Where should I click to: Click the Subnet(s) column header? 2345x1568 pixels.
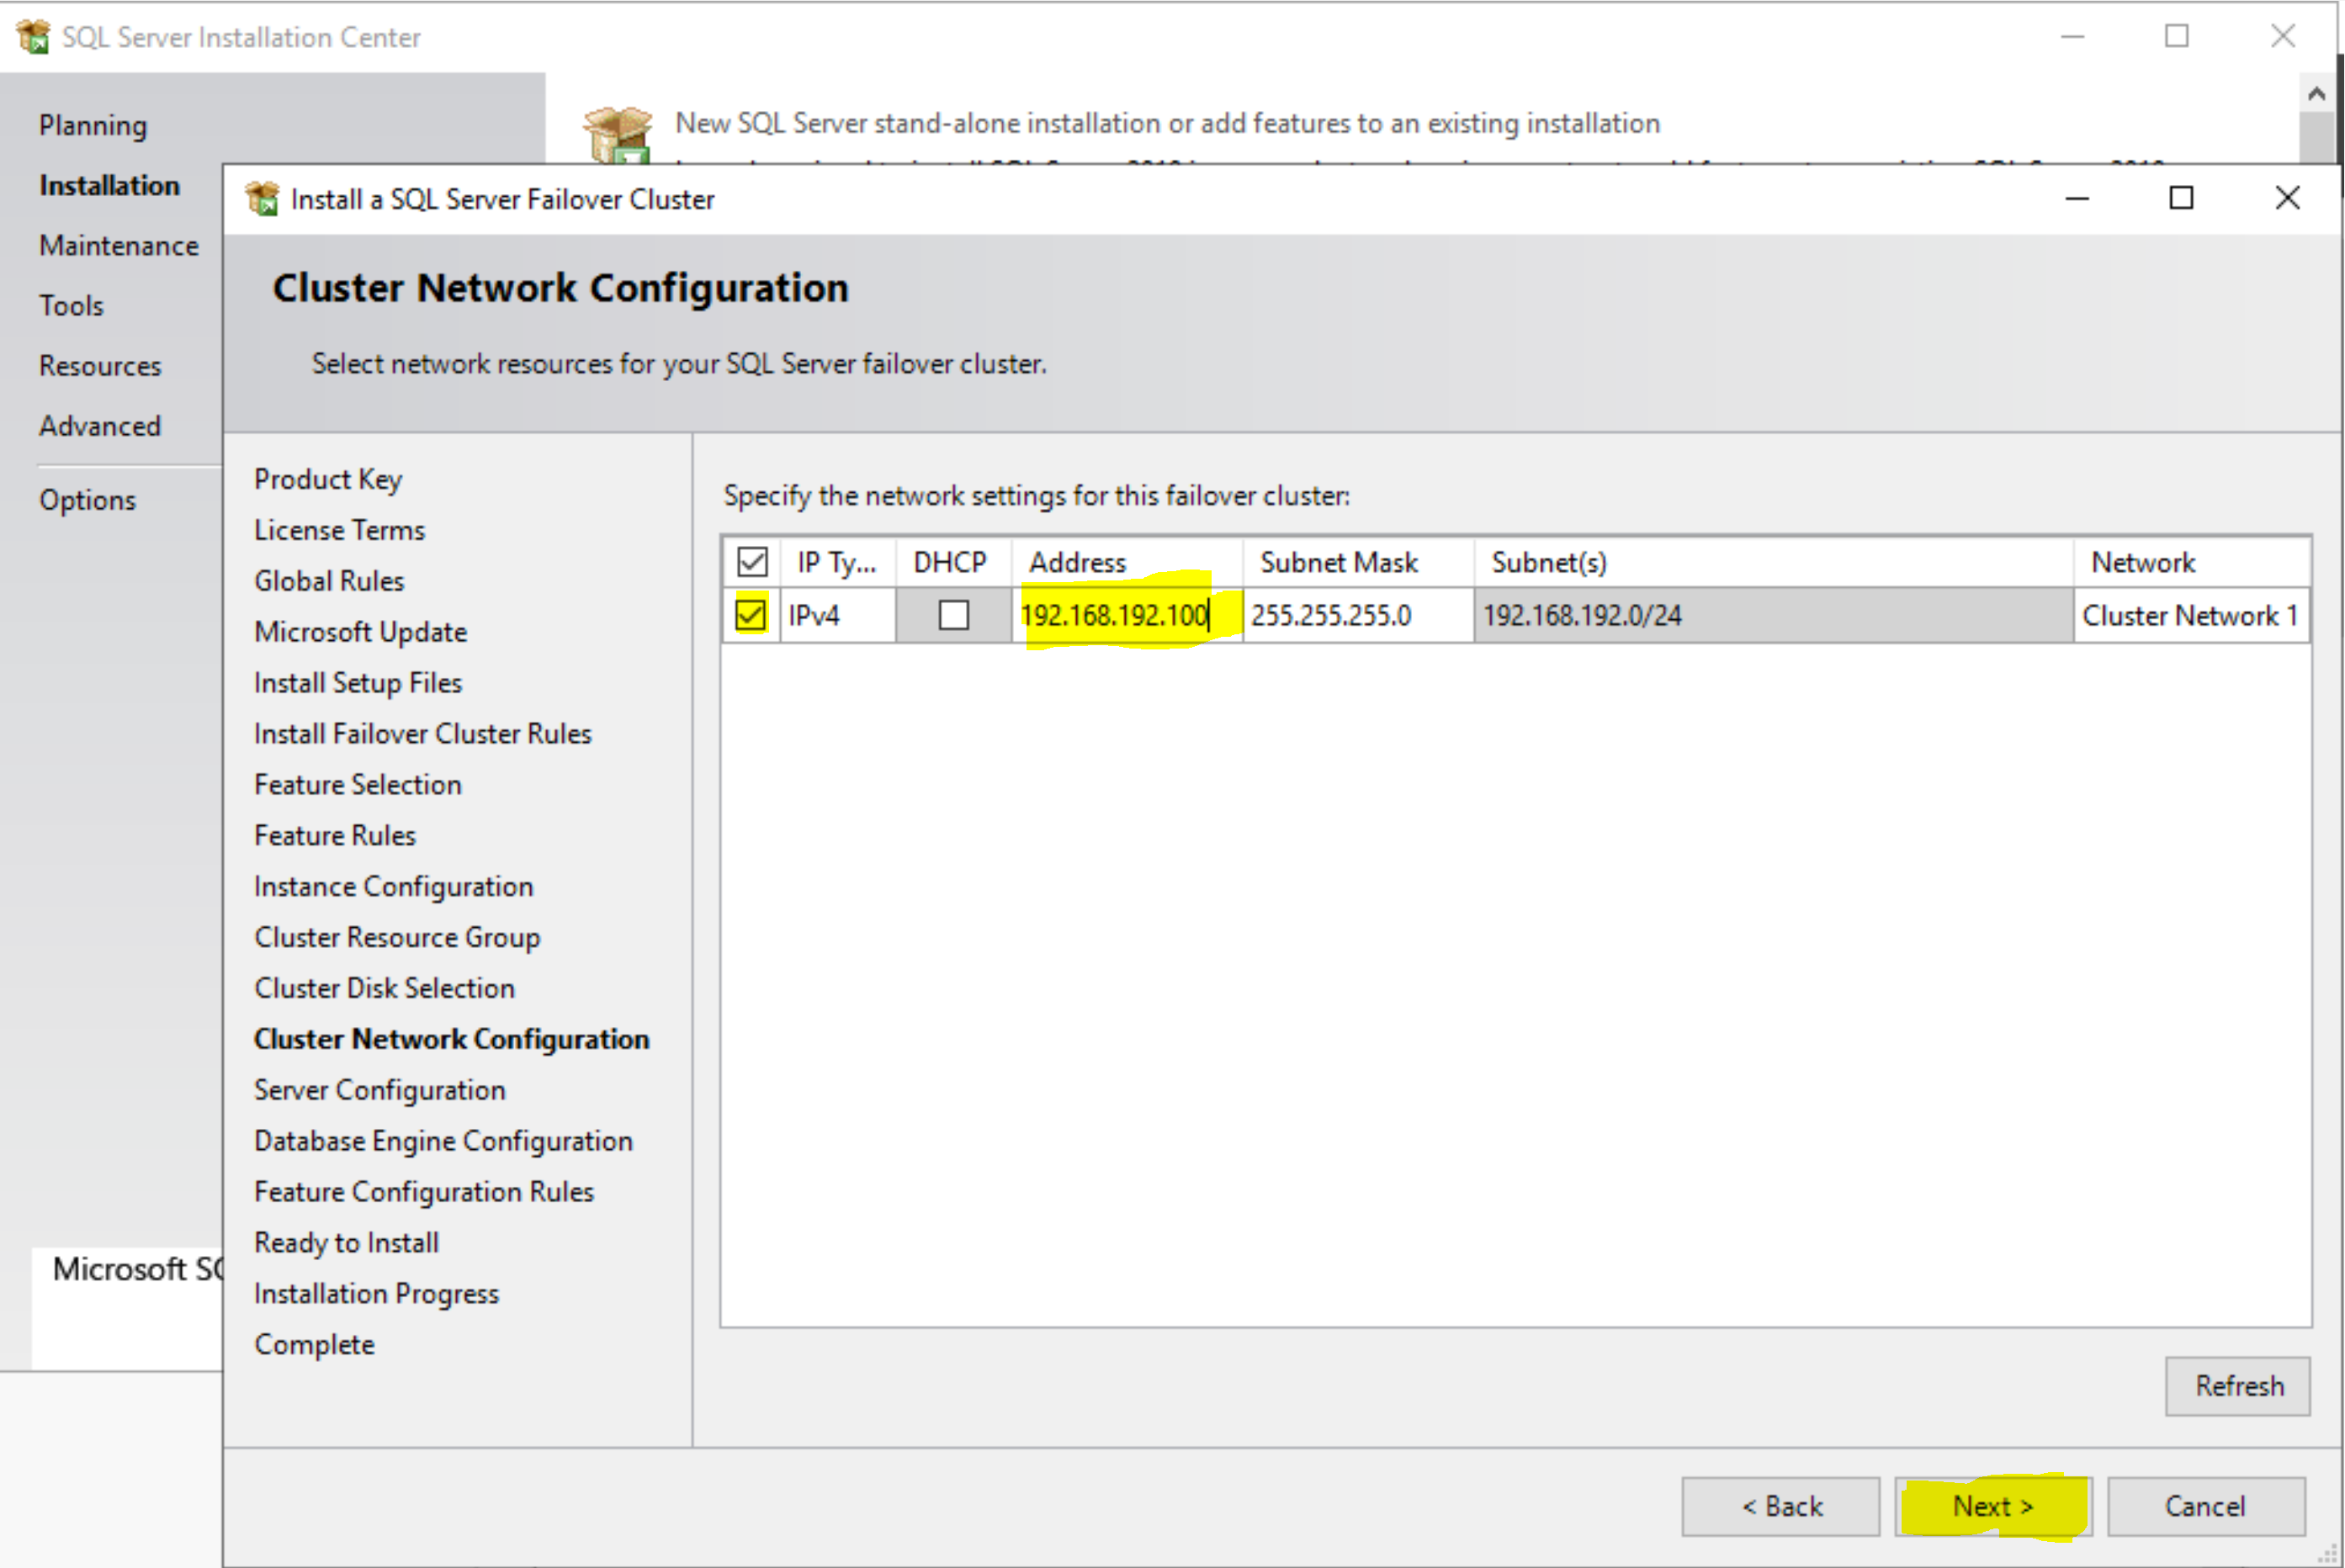[x=1773, y=562]
